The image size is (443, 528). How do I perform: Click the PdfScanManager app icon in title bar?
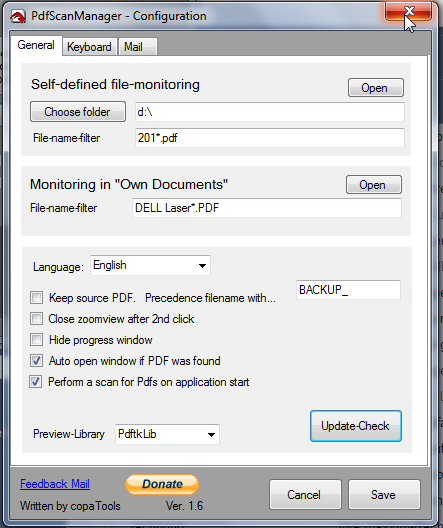click(18, 16)
